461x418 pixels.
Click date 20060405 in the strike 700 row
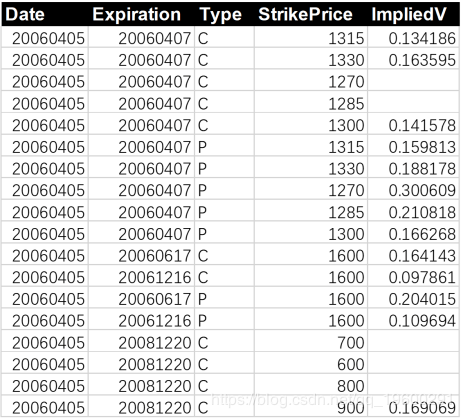click(x=48, y=343)
